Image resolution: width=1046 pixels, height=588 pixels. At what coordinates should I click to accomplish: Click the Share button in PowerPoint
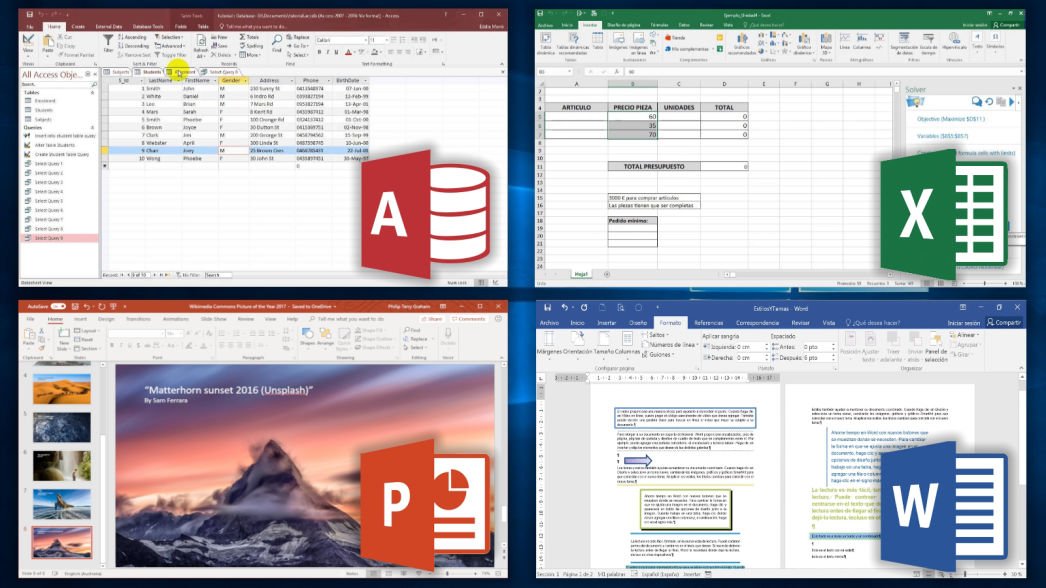[433, 319]
